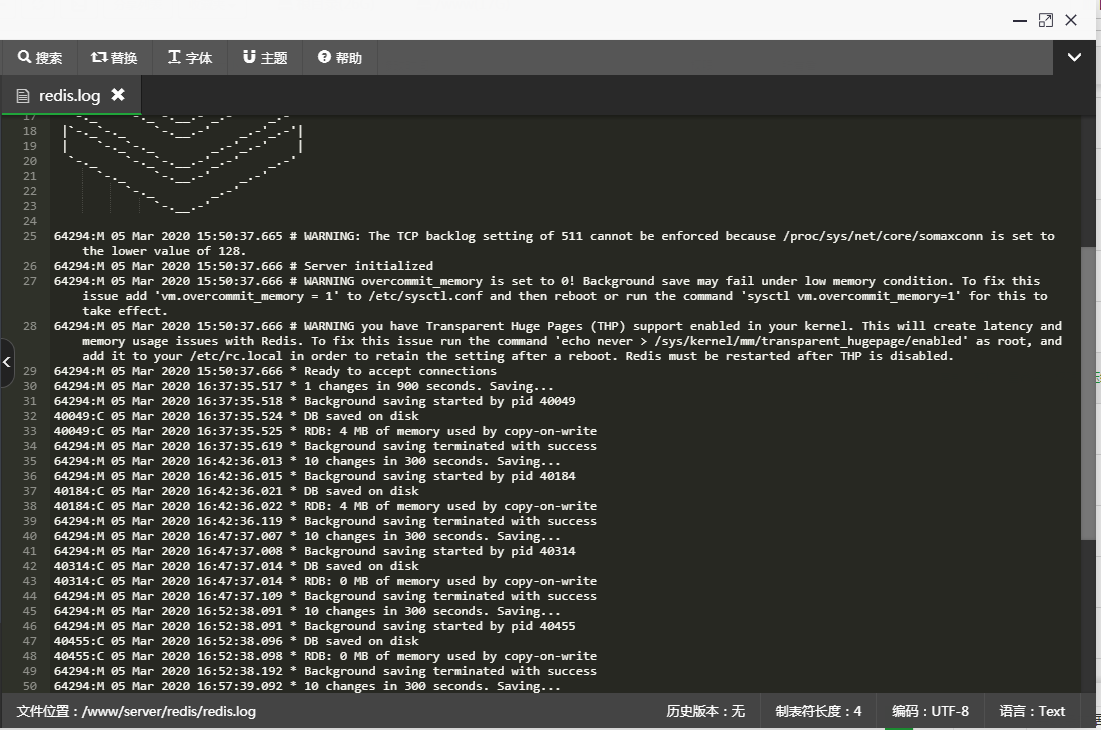Screen dimensions: 1101x730
Task: Click 'DB saved on disk' on line 47
Action: (236, 641)
